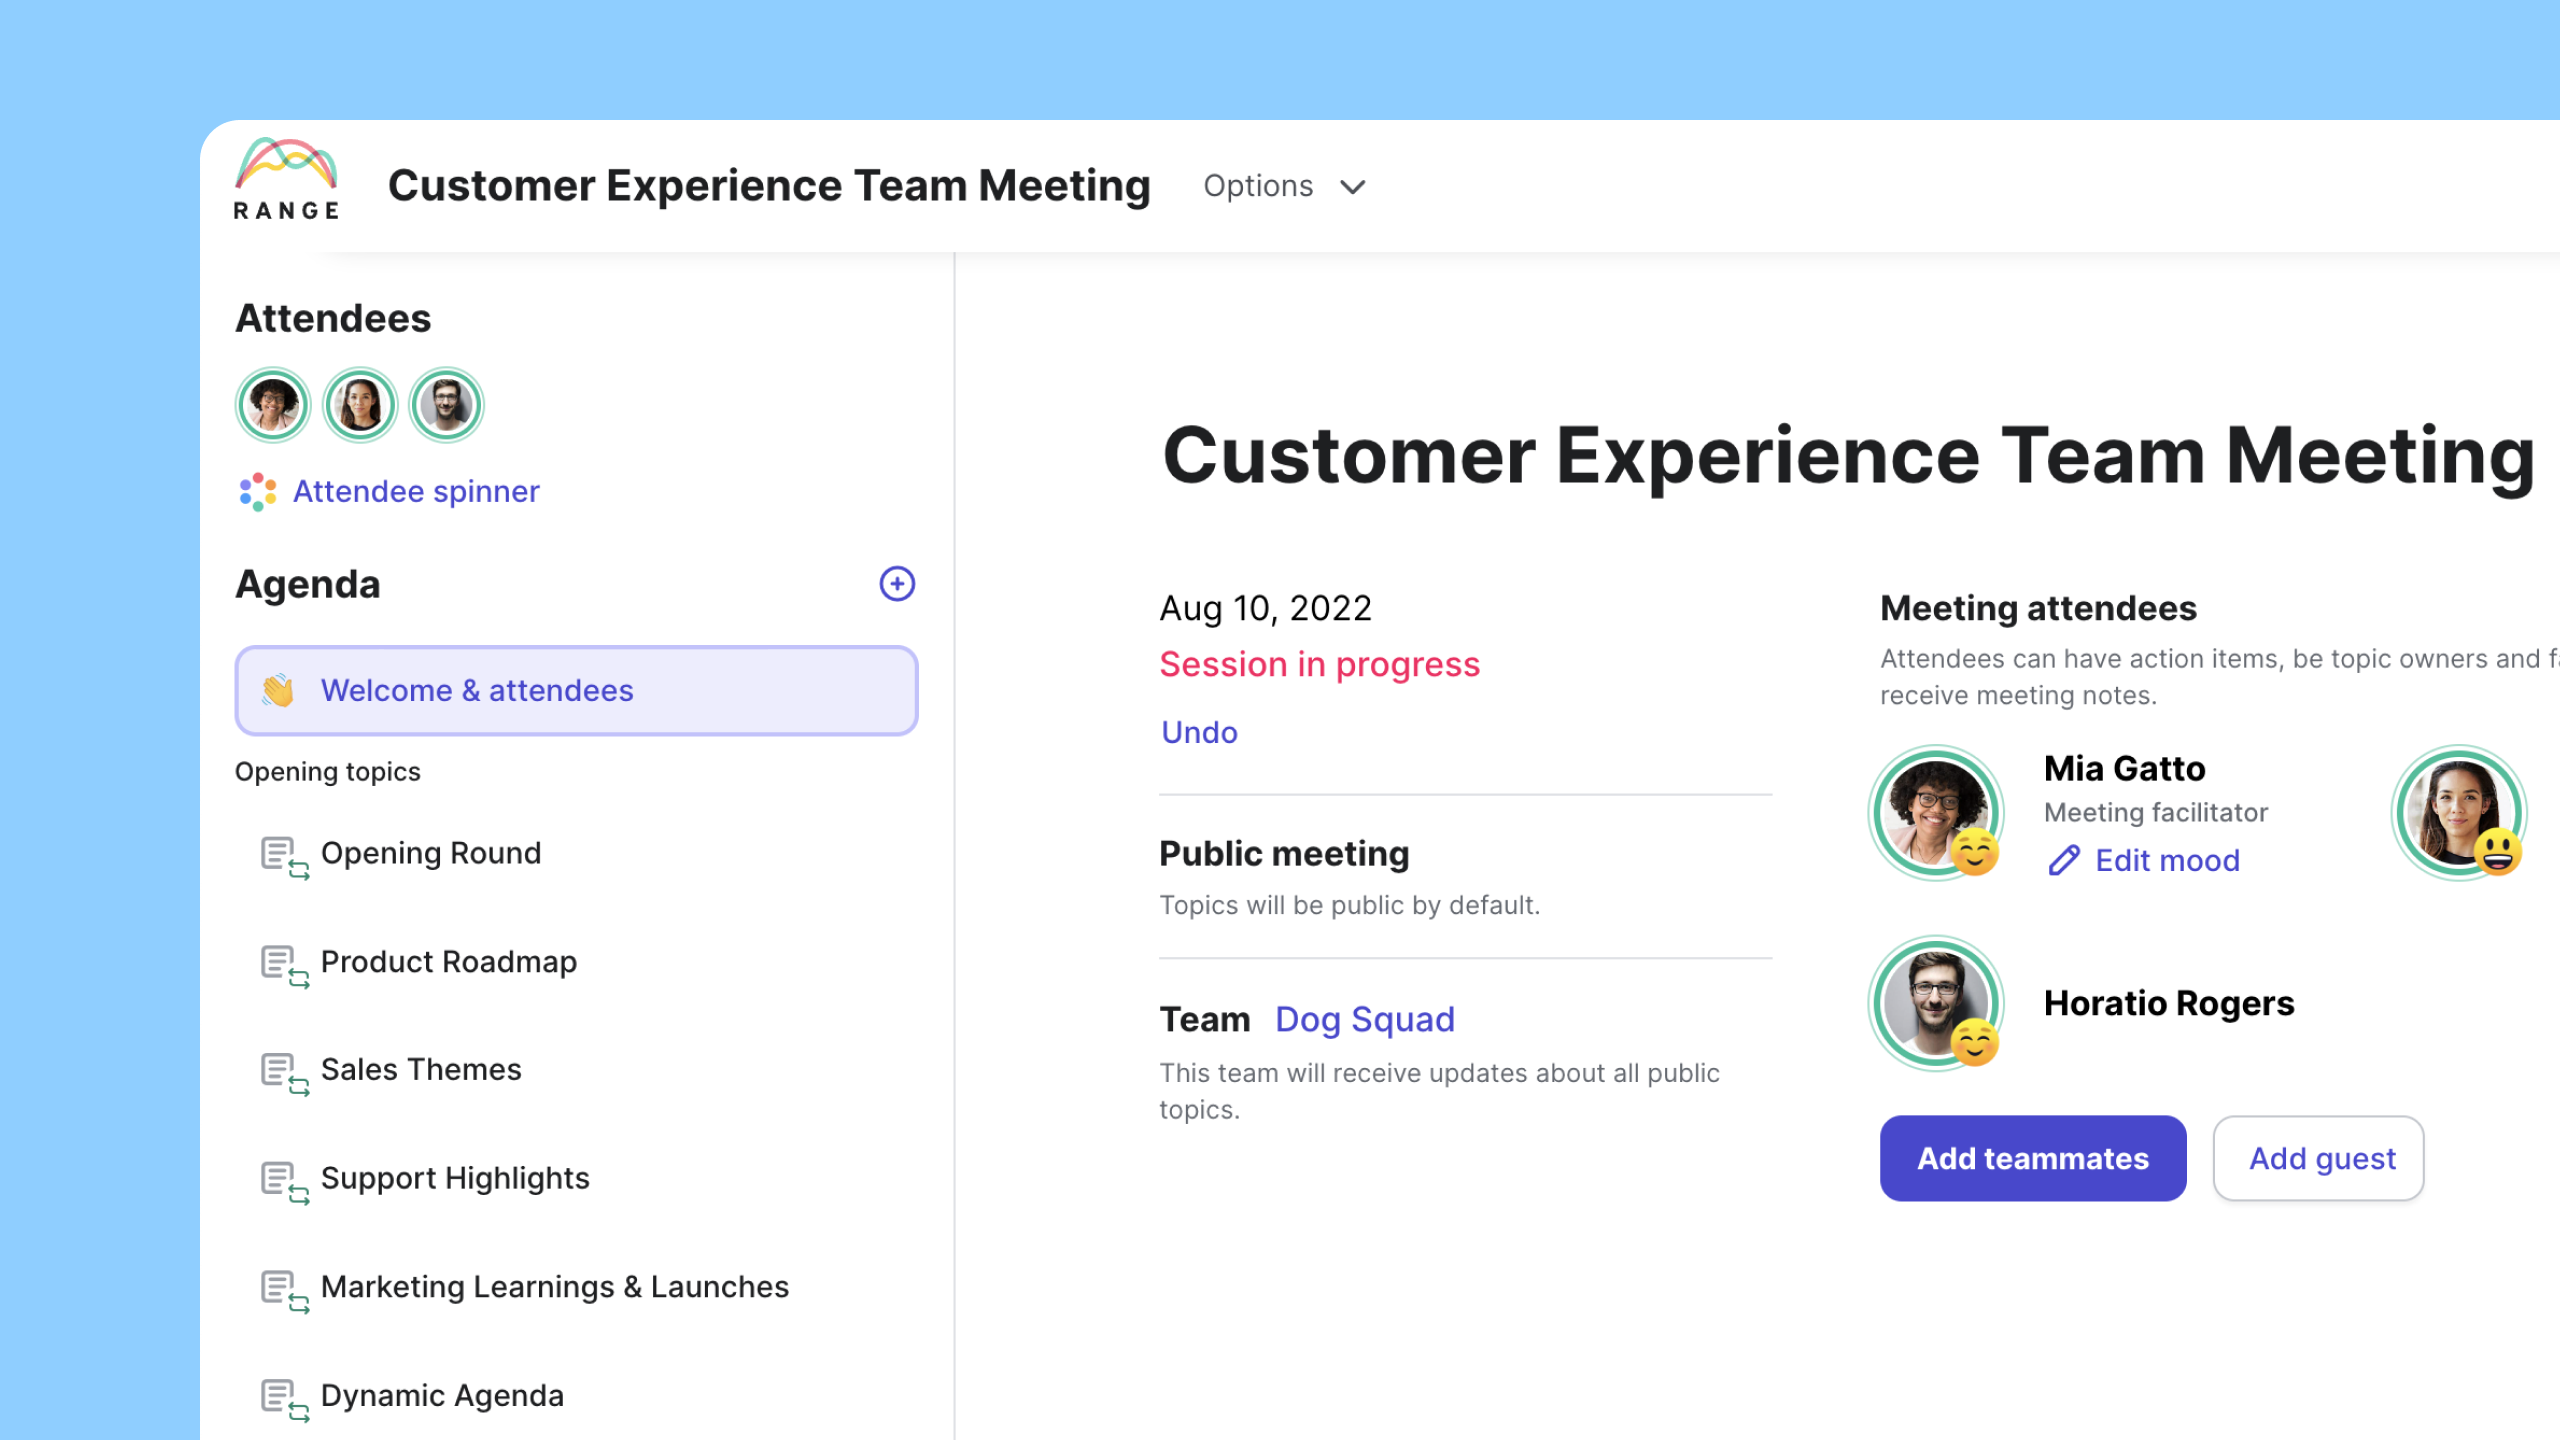Click the Meeting facilitator label
Image resolution: width=2560 pixels, height=1440 pixels.
[2156, 813]
